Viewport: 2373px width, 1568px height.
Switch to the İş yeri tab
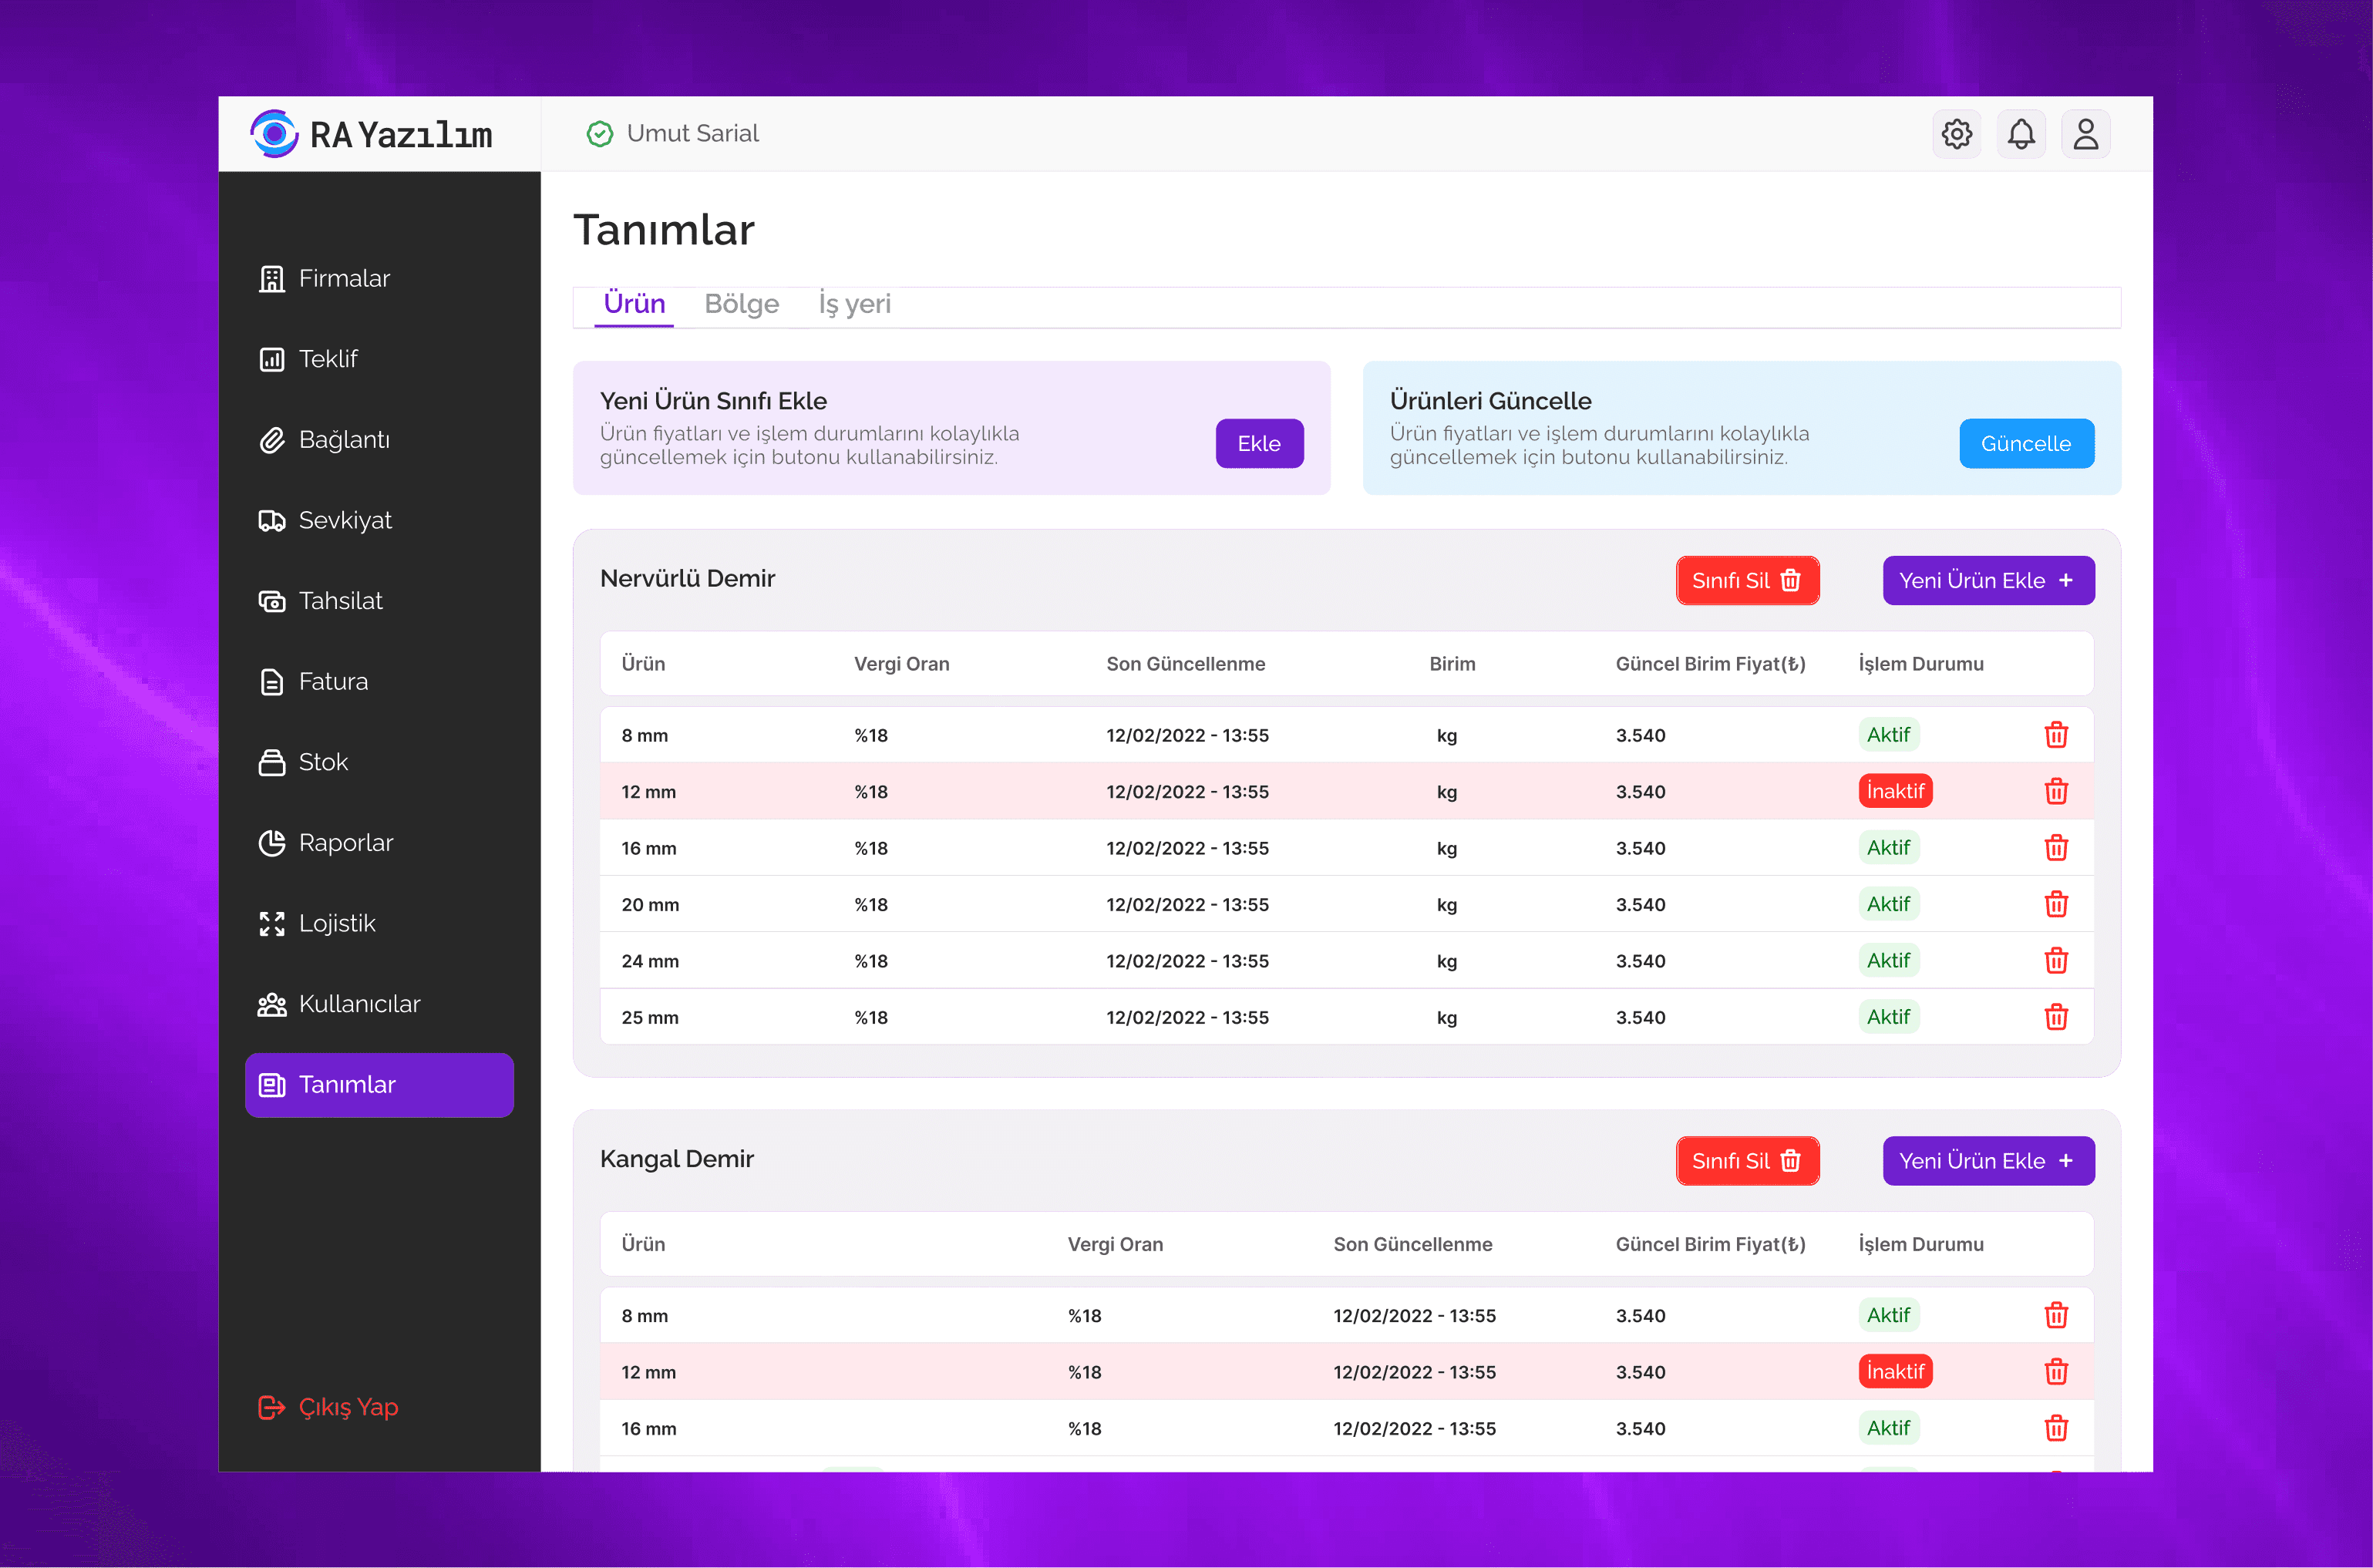coord(854,304)
